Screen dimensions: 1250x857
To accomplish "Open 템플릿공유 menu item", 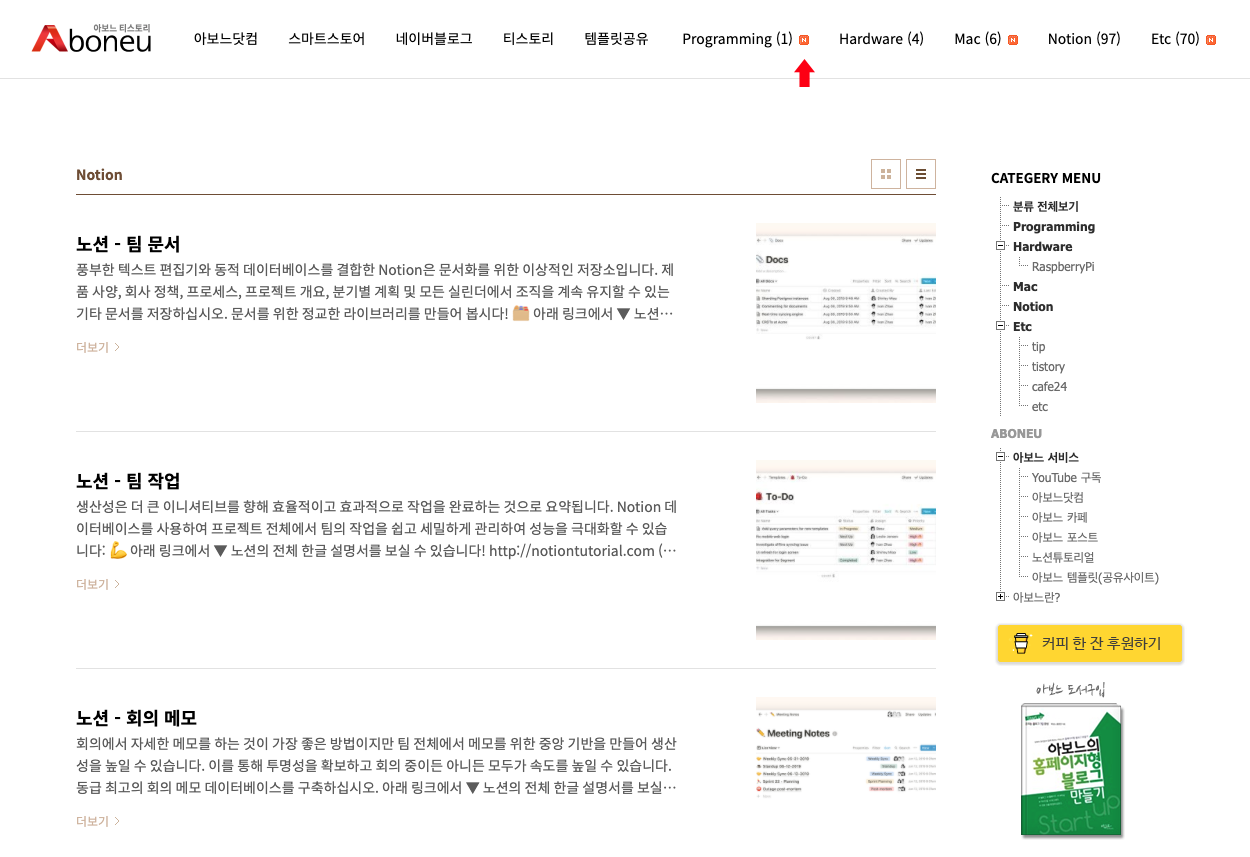I will [617, 39].
